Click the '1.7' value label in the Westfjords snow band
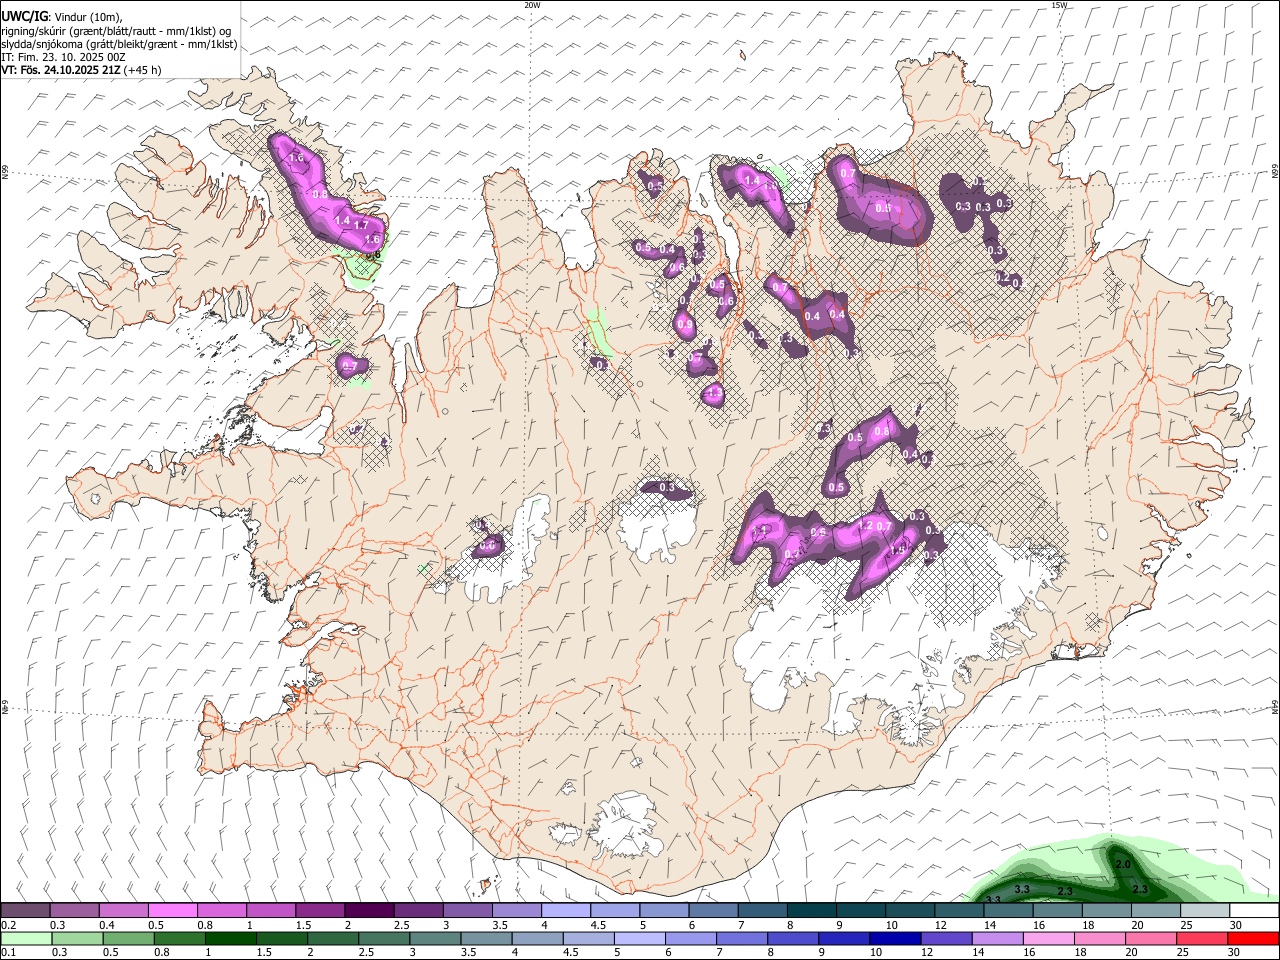This screenshot has width=1280, height=960. (x=361, y=226)
